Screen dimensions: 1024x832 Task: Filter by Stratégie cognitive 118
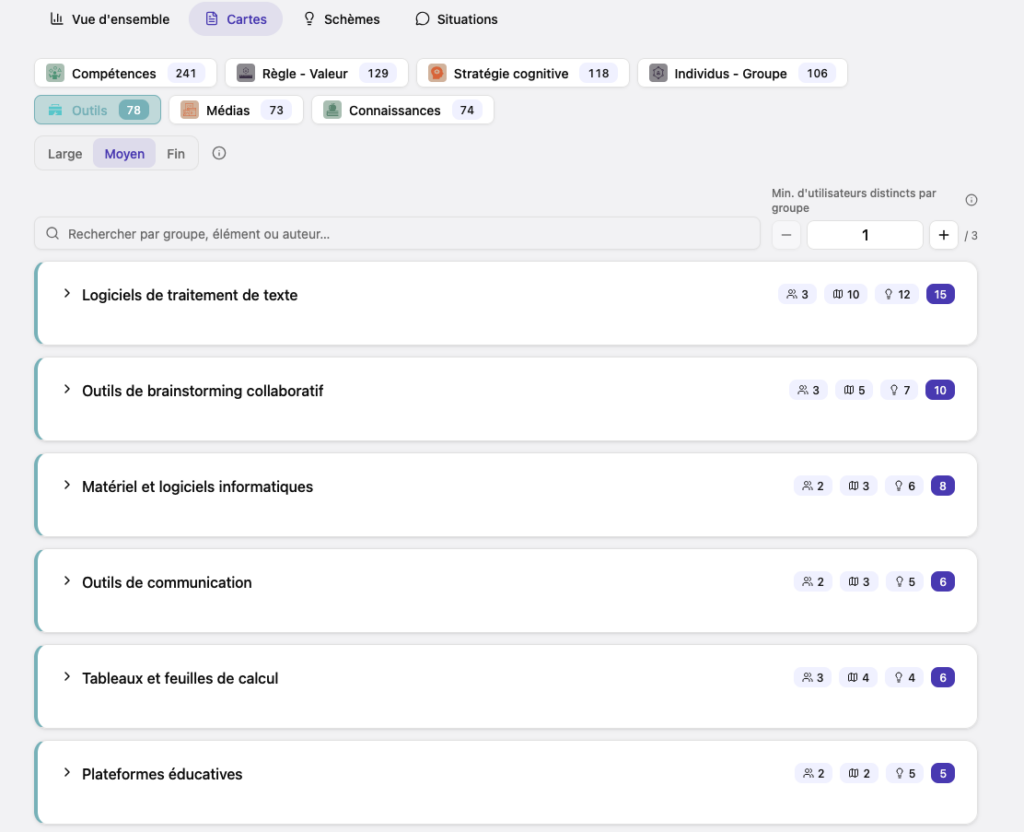point(522,73)
